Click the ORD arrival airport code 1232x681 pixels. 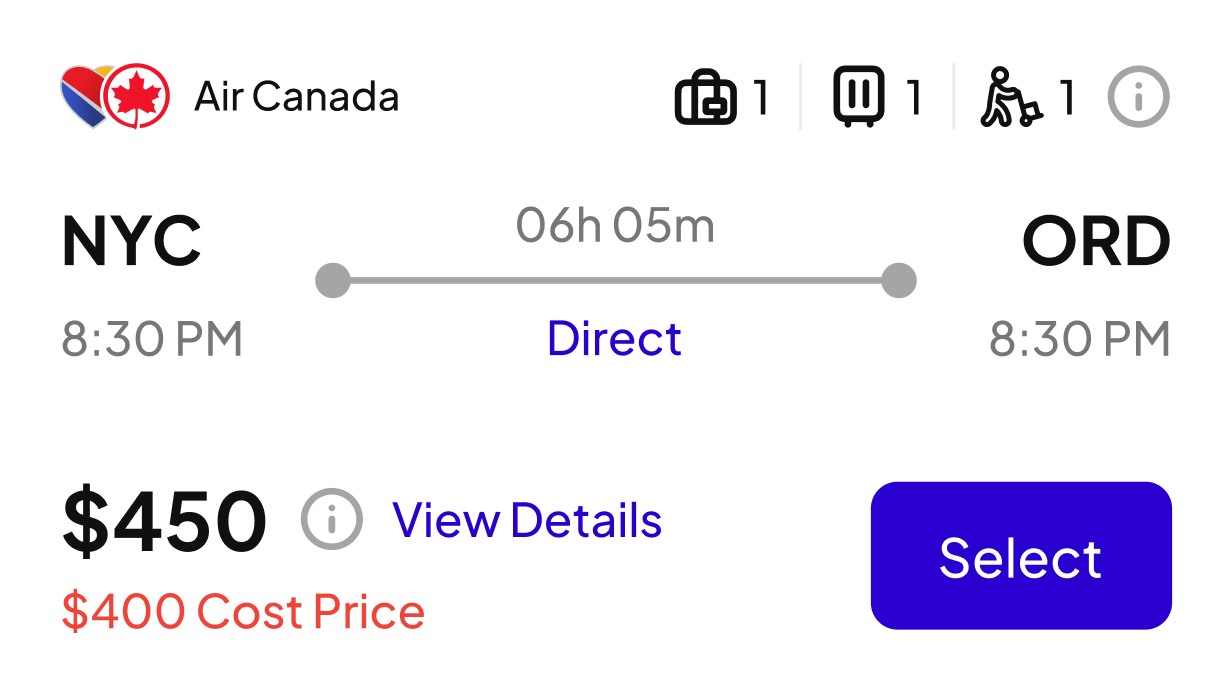pyautogui.click(x=1096, y=242)
